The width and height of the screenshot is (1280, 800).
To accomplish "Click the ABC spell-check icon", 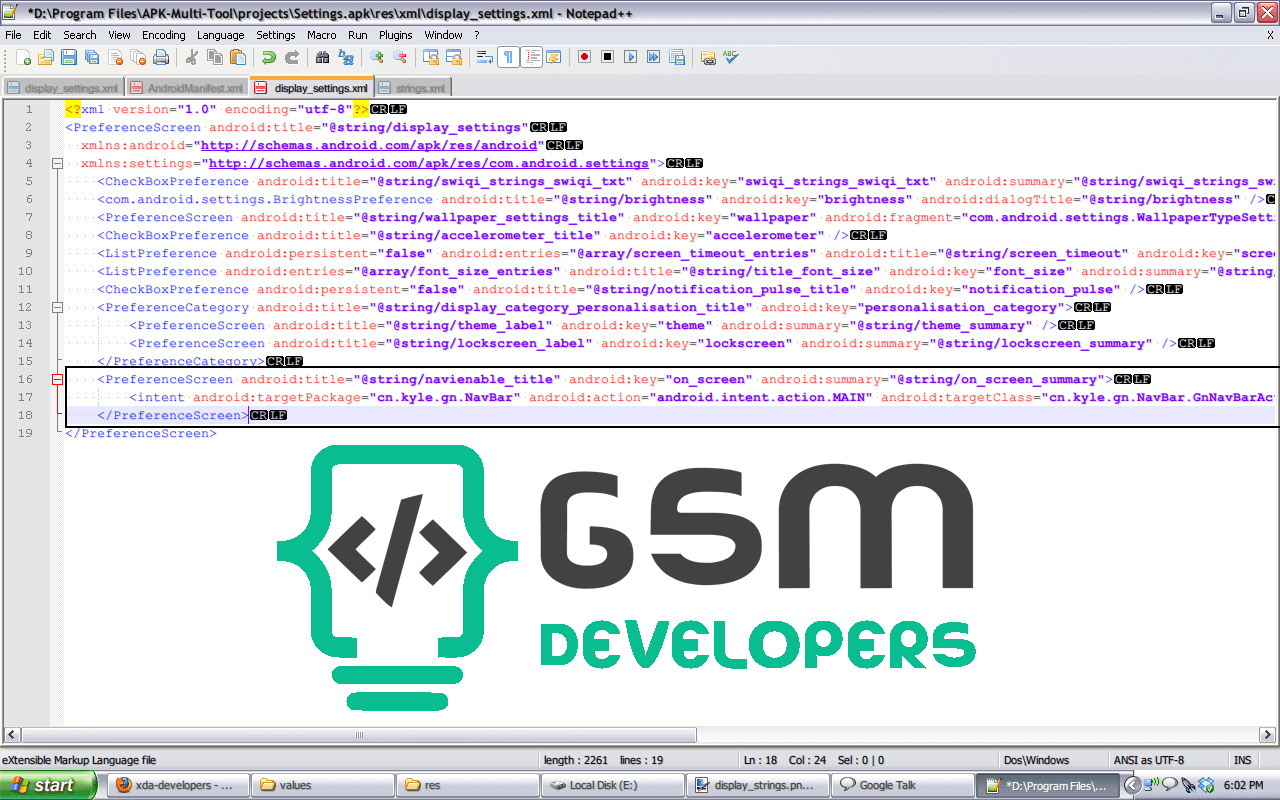I will pyautogui.click(x=731, y=57).
